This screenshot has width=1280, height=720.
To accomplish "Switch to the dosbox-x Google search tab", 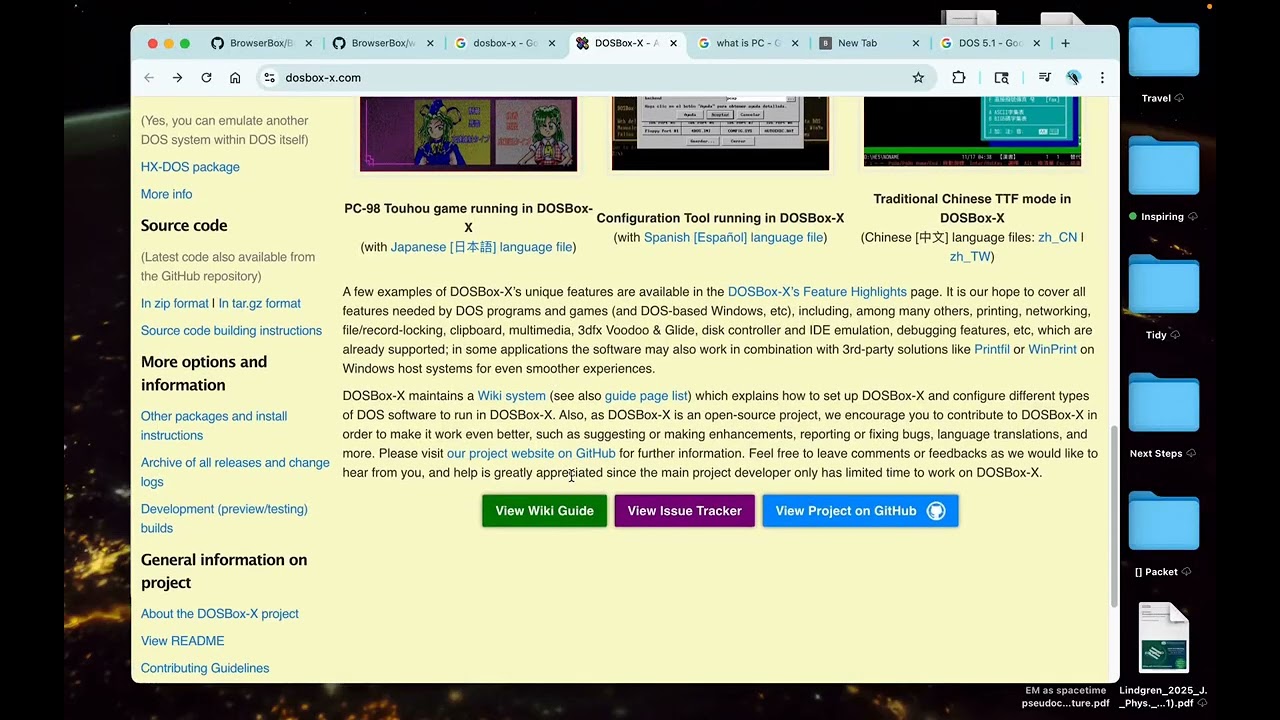I will click(505, 43).
